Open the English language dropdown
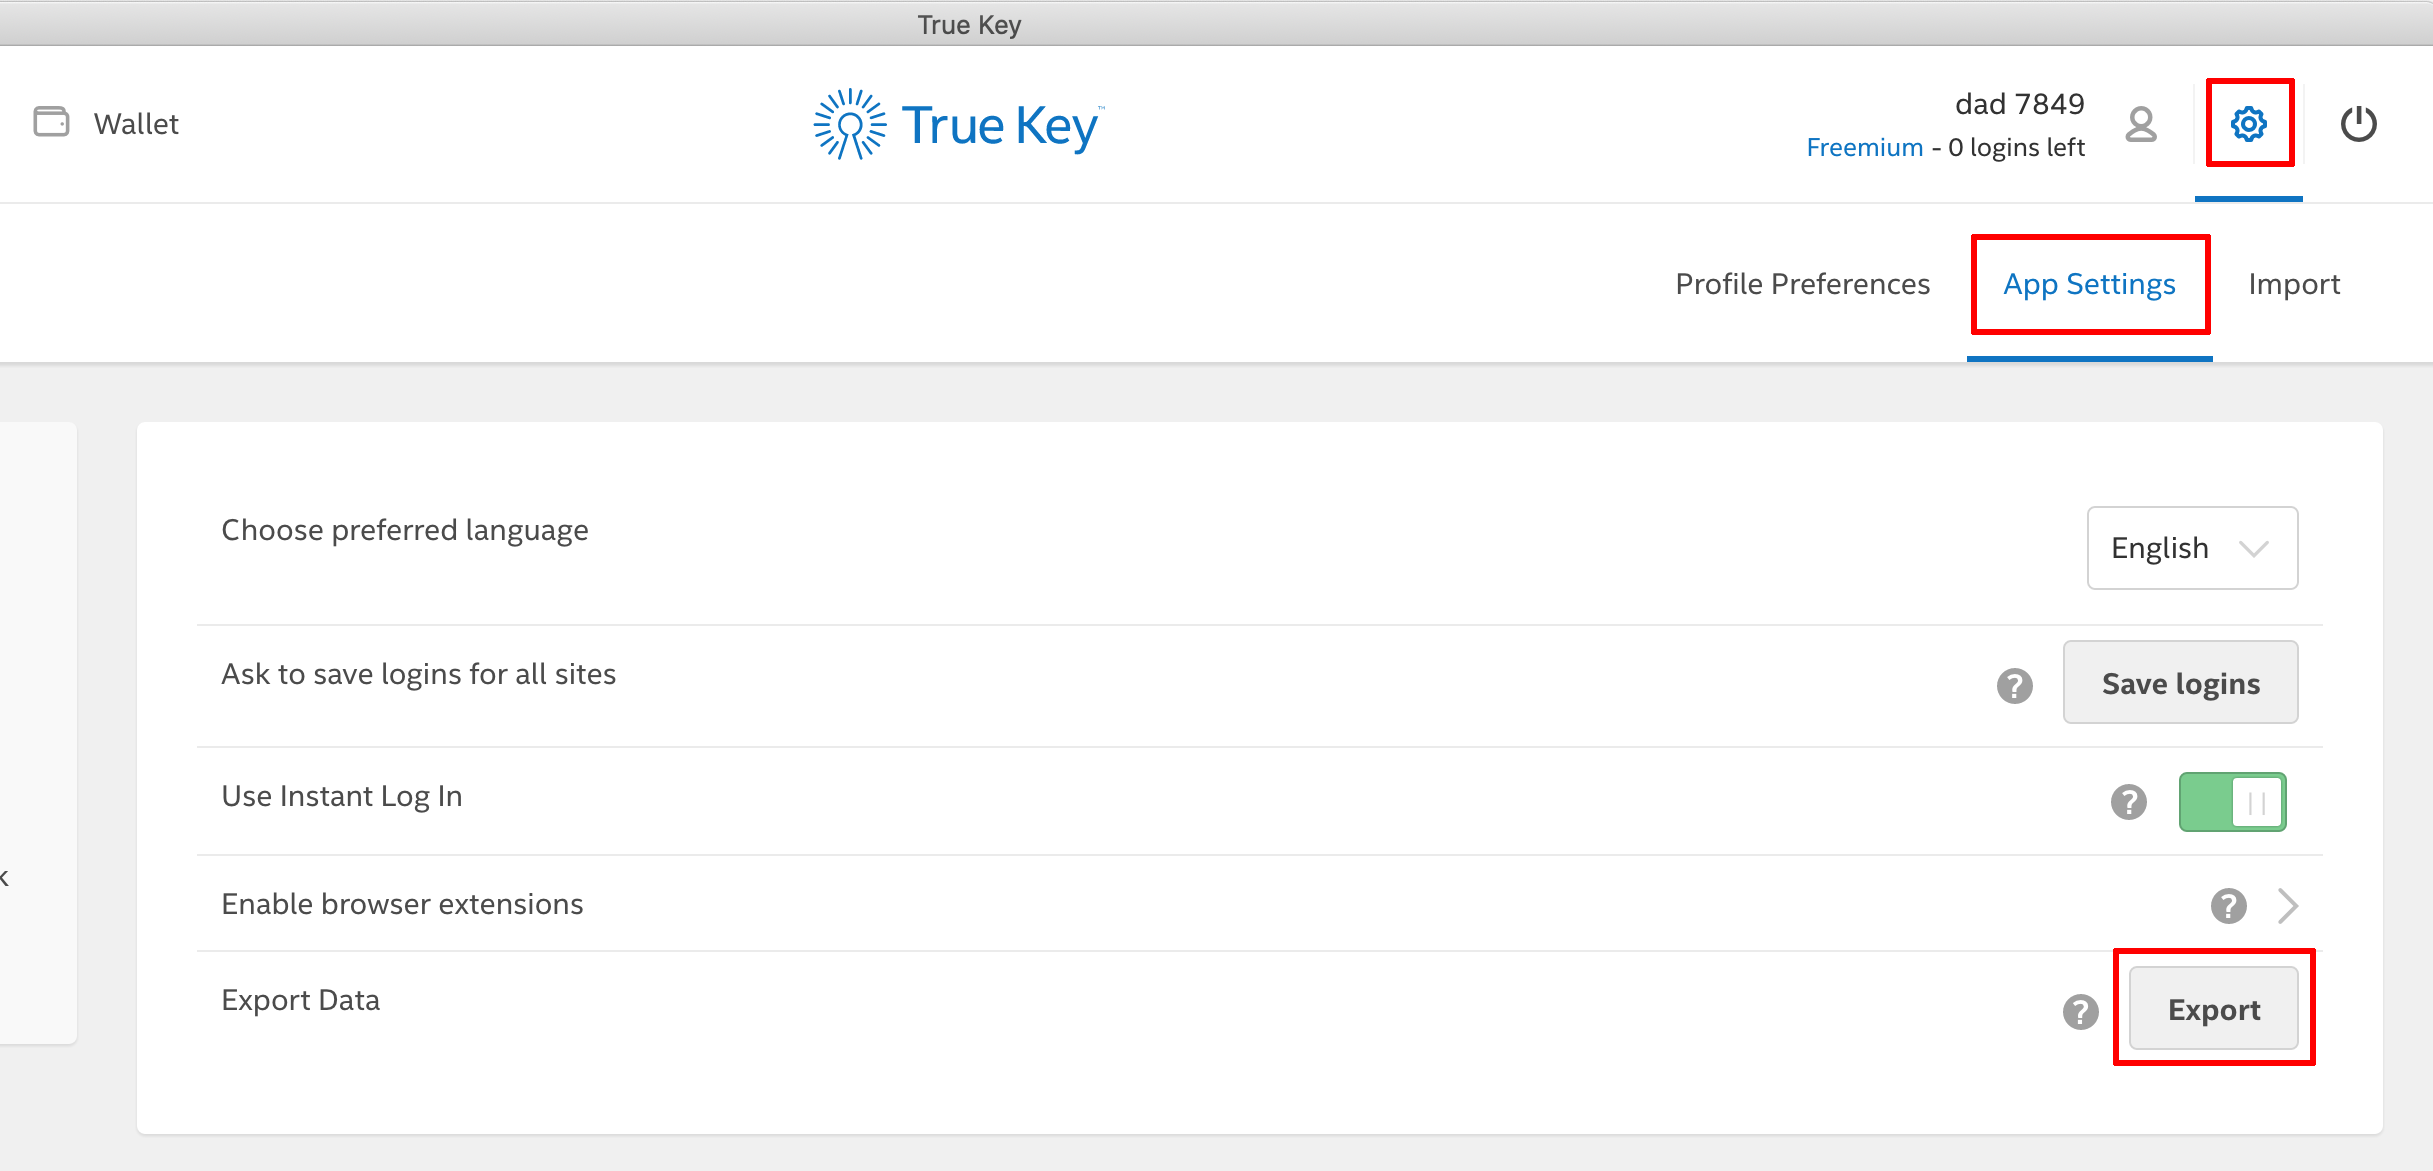Image resolution: width=2433 pixels, height=1171 pixels. [x=2192, y=548]
